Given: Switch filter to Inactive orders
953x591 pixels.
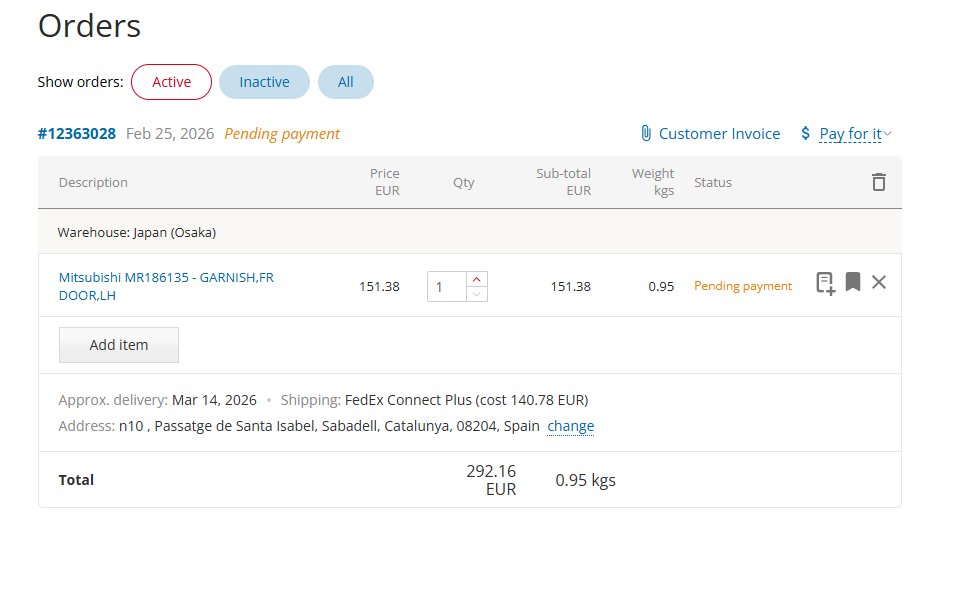Looking at the screenshot, I should [264, 82].
